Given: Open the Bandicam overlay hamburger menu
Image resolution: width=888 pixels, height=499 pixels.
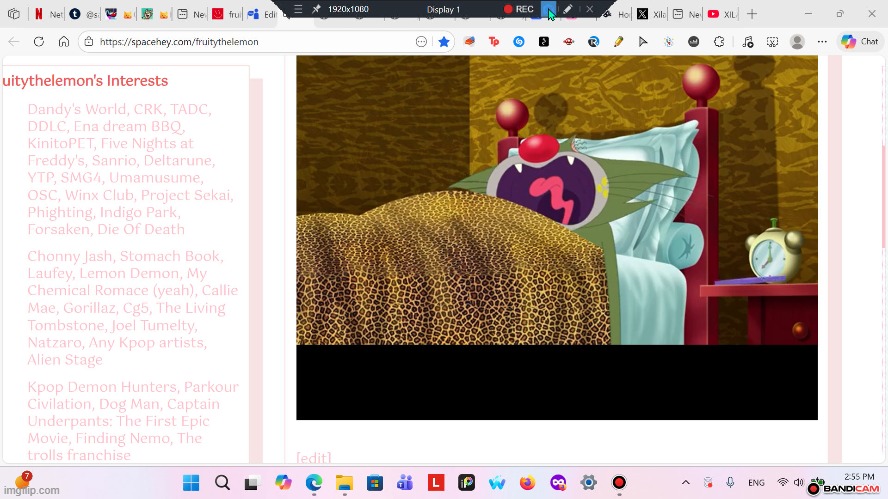Looking at the screenshot, I should point(298,9).
